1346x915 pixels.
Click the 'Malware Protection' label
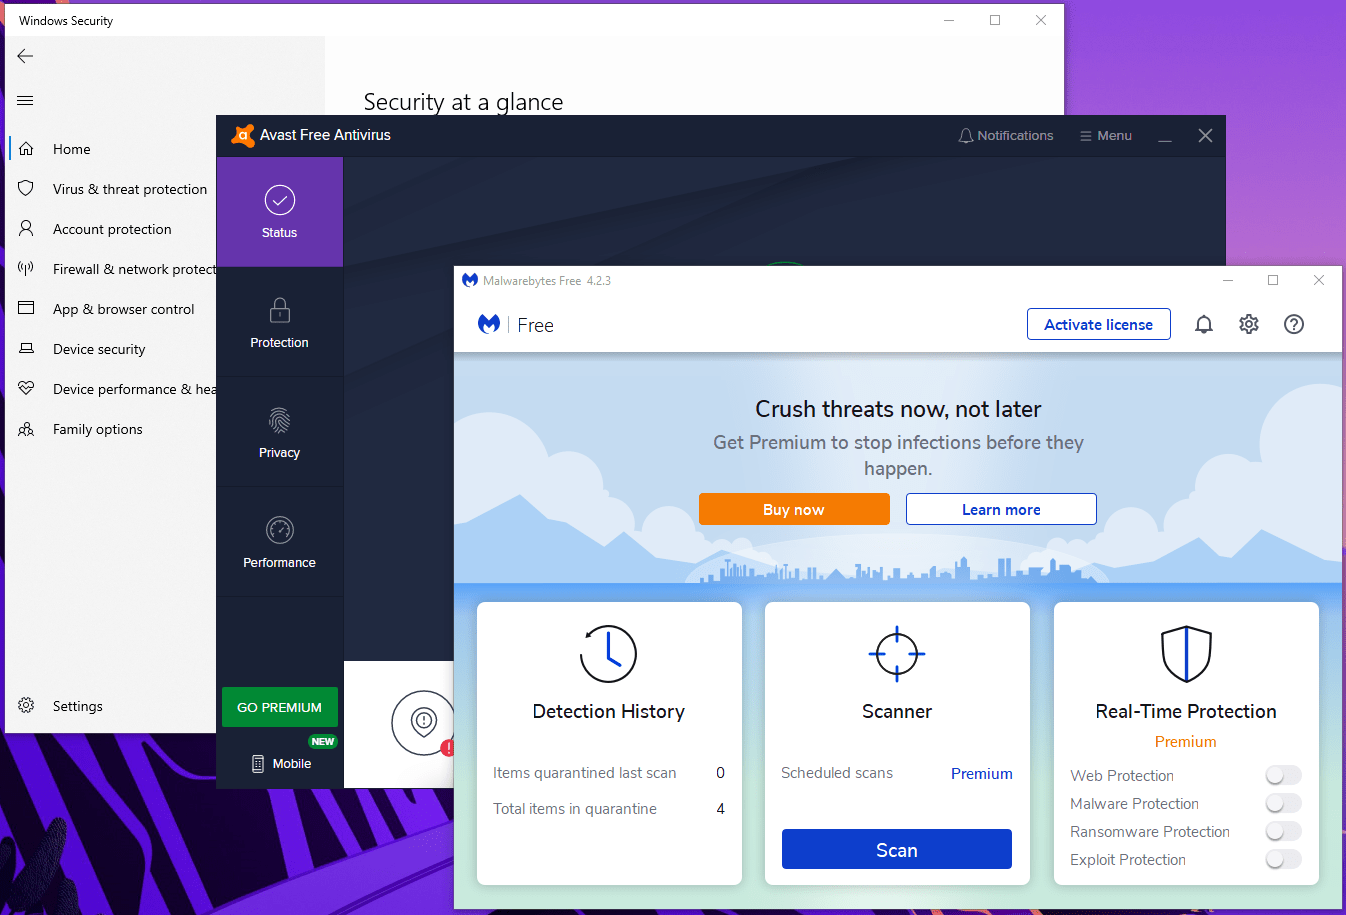(1134, 803)
